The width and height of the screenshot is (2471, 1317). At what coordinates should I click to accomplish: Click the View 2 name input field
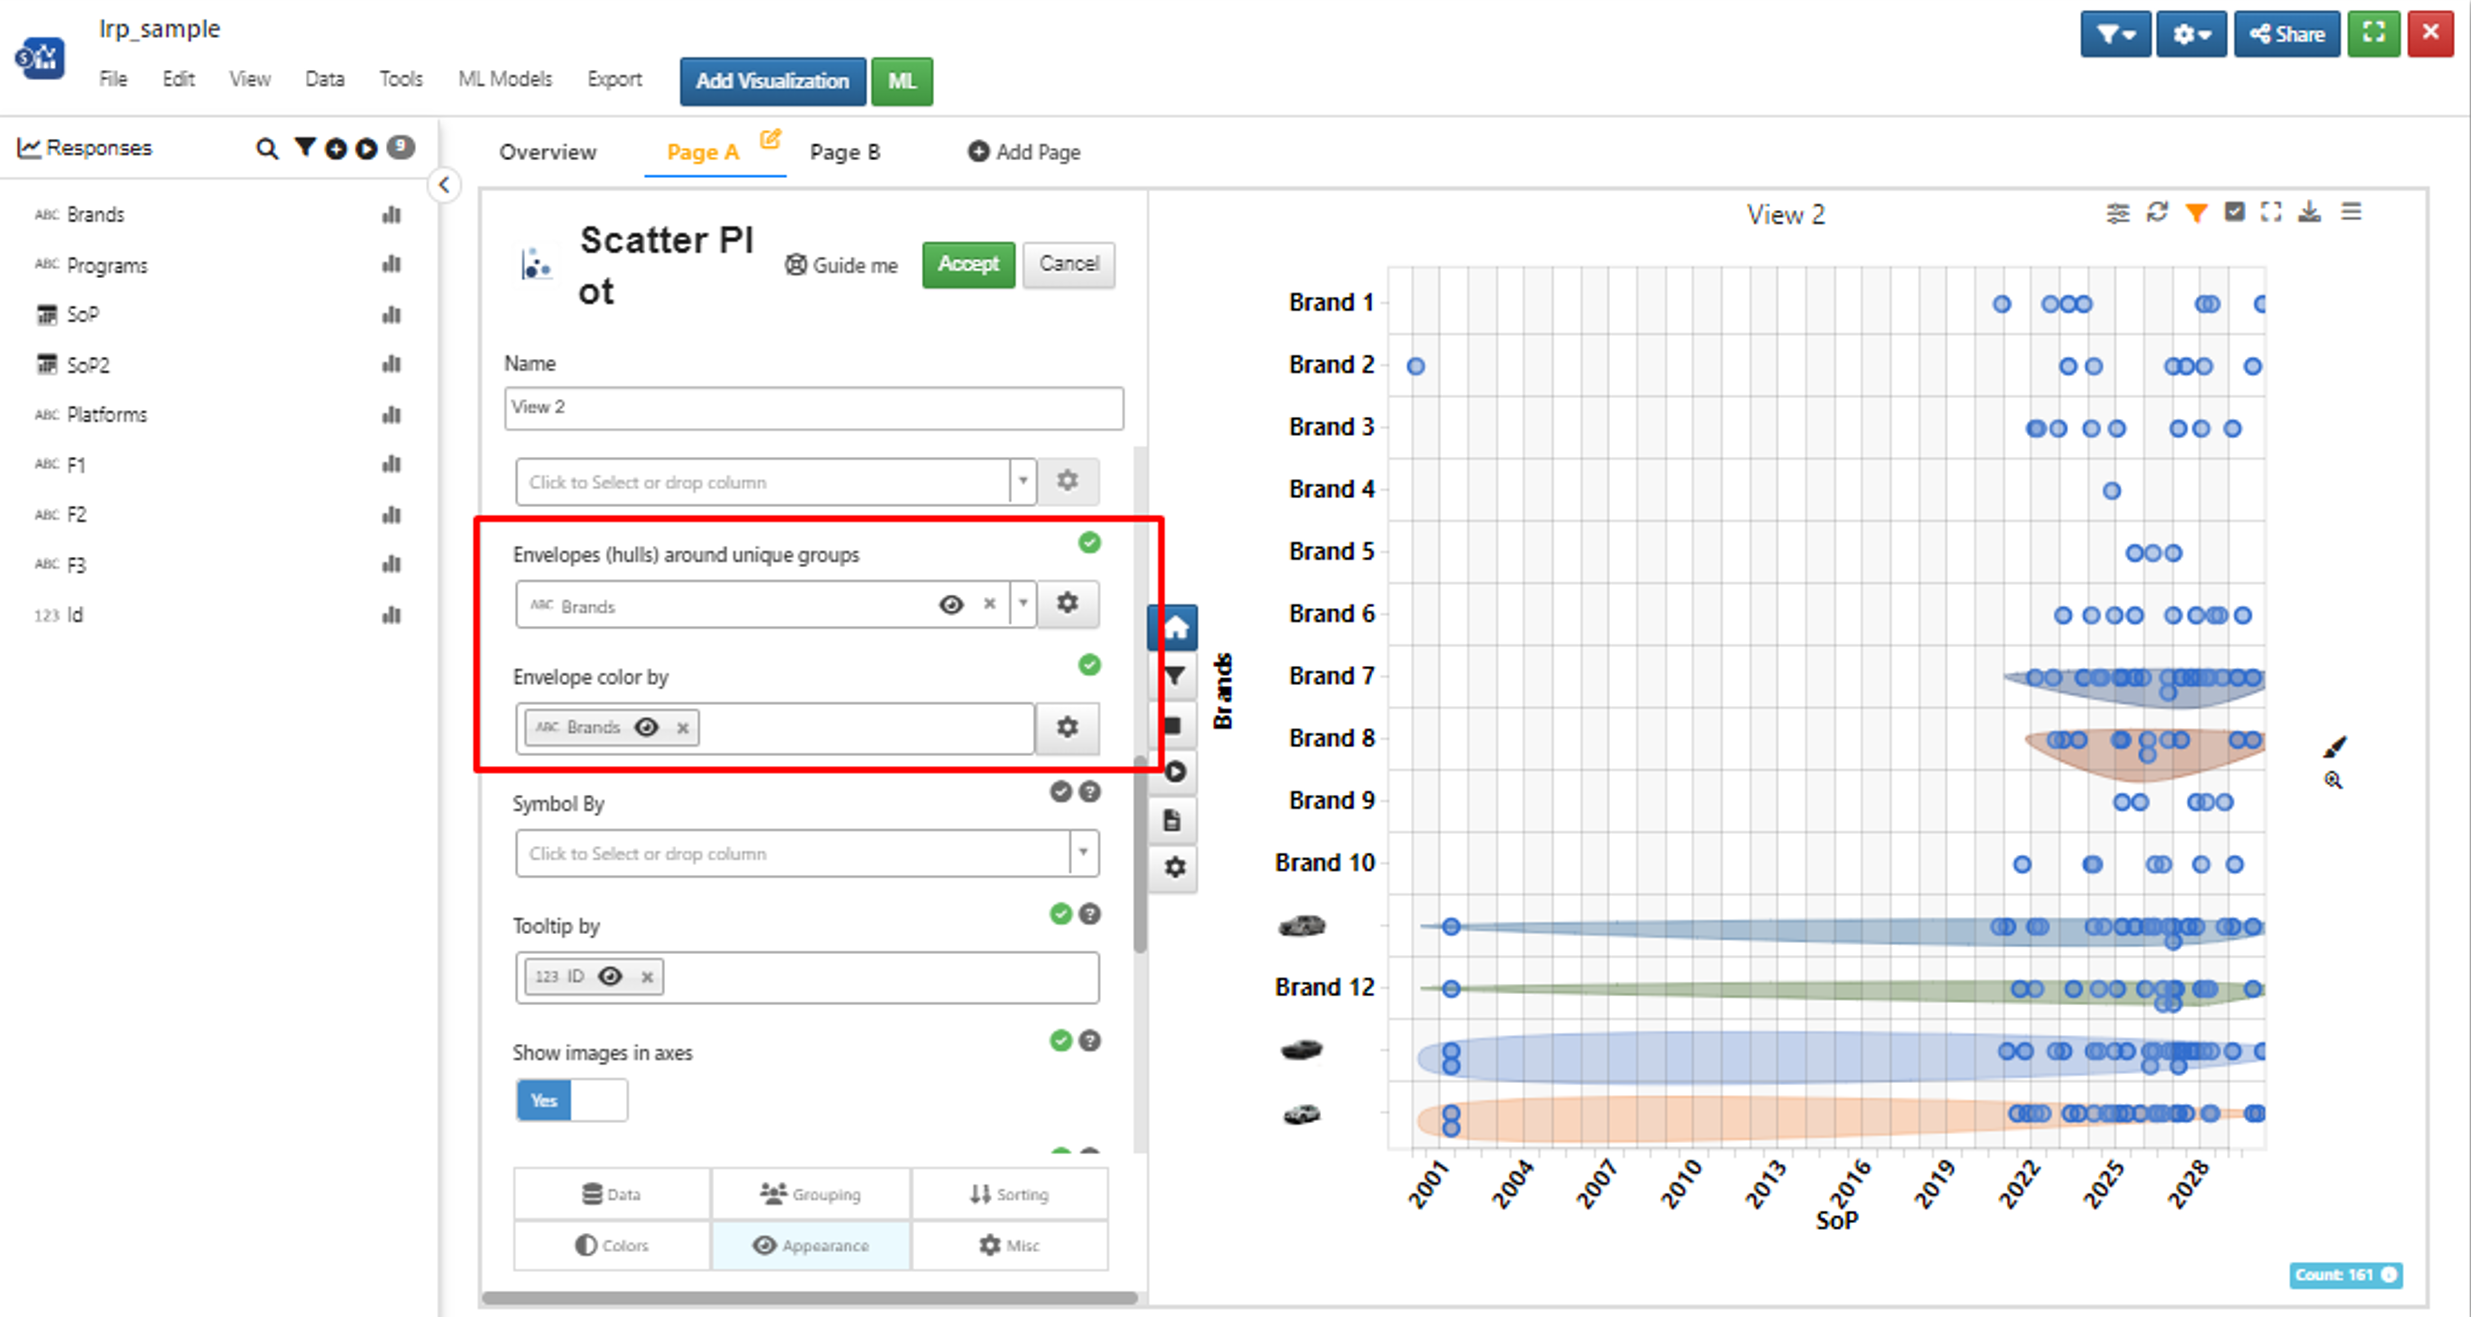tap(814, 408)
